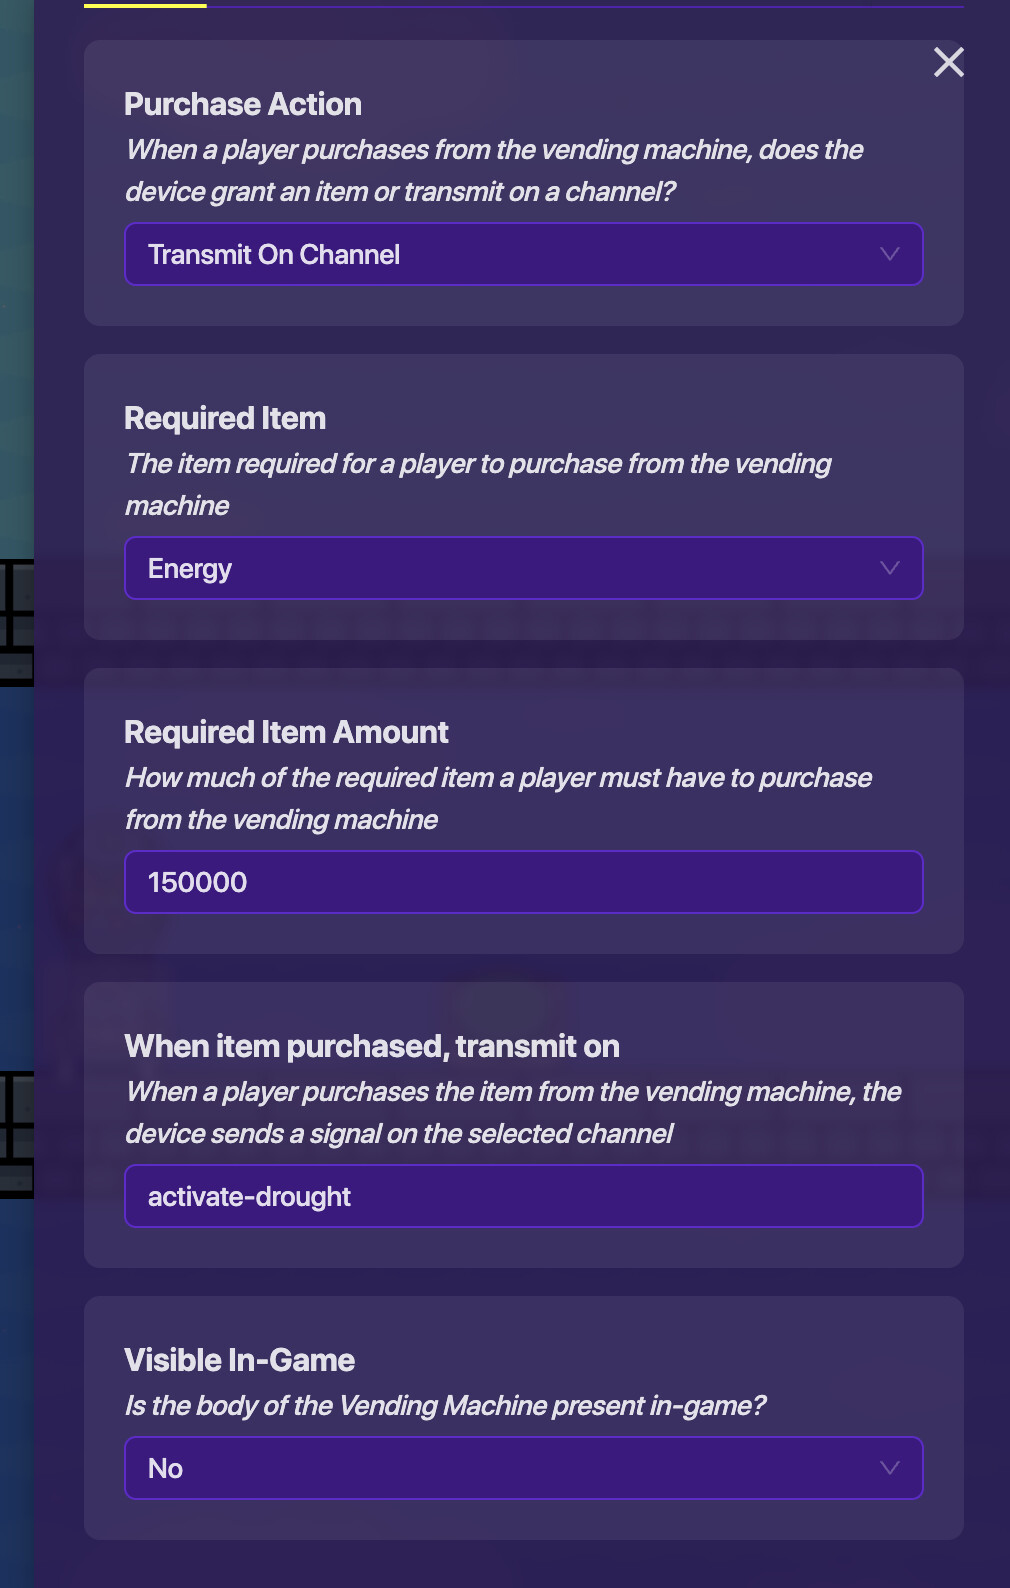The height and width of the screenshot is (1588, 1010).
Task: Click the activate-drought channel input
Action: (x=522, y=1196)
